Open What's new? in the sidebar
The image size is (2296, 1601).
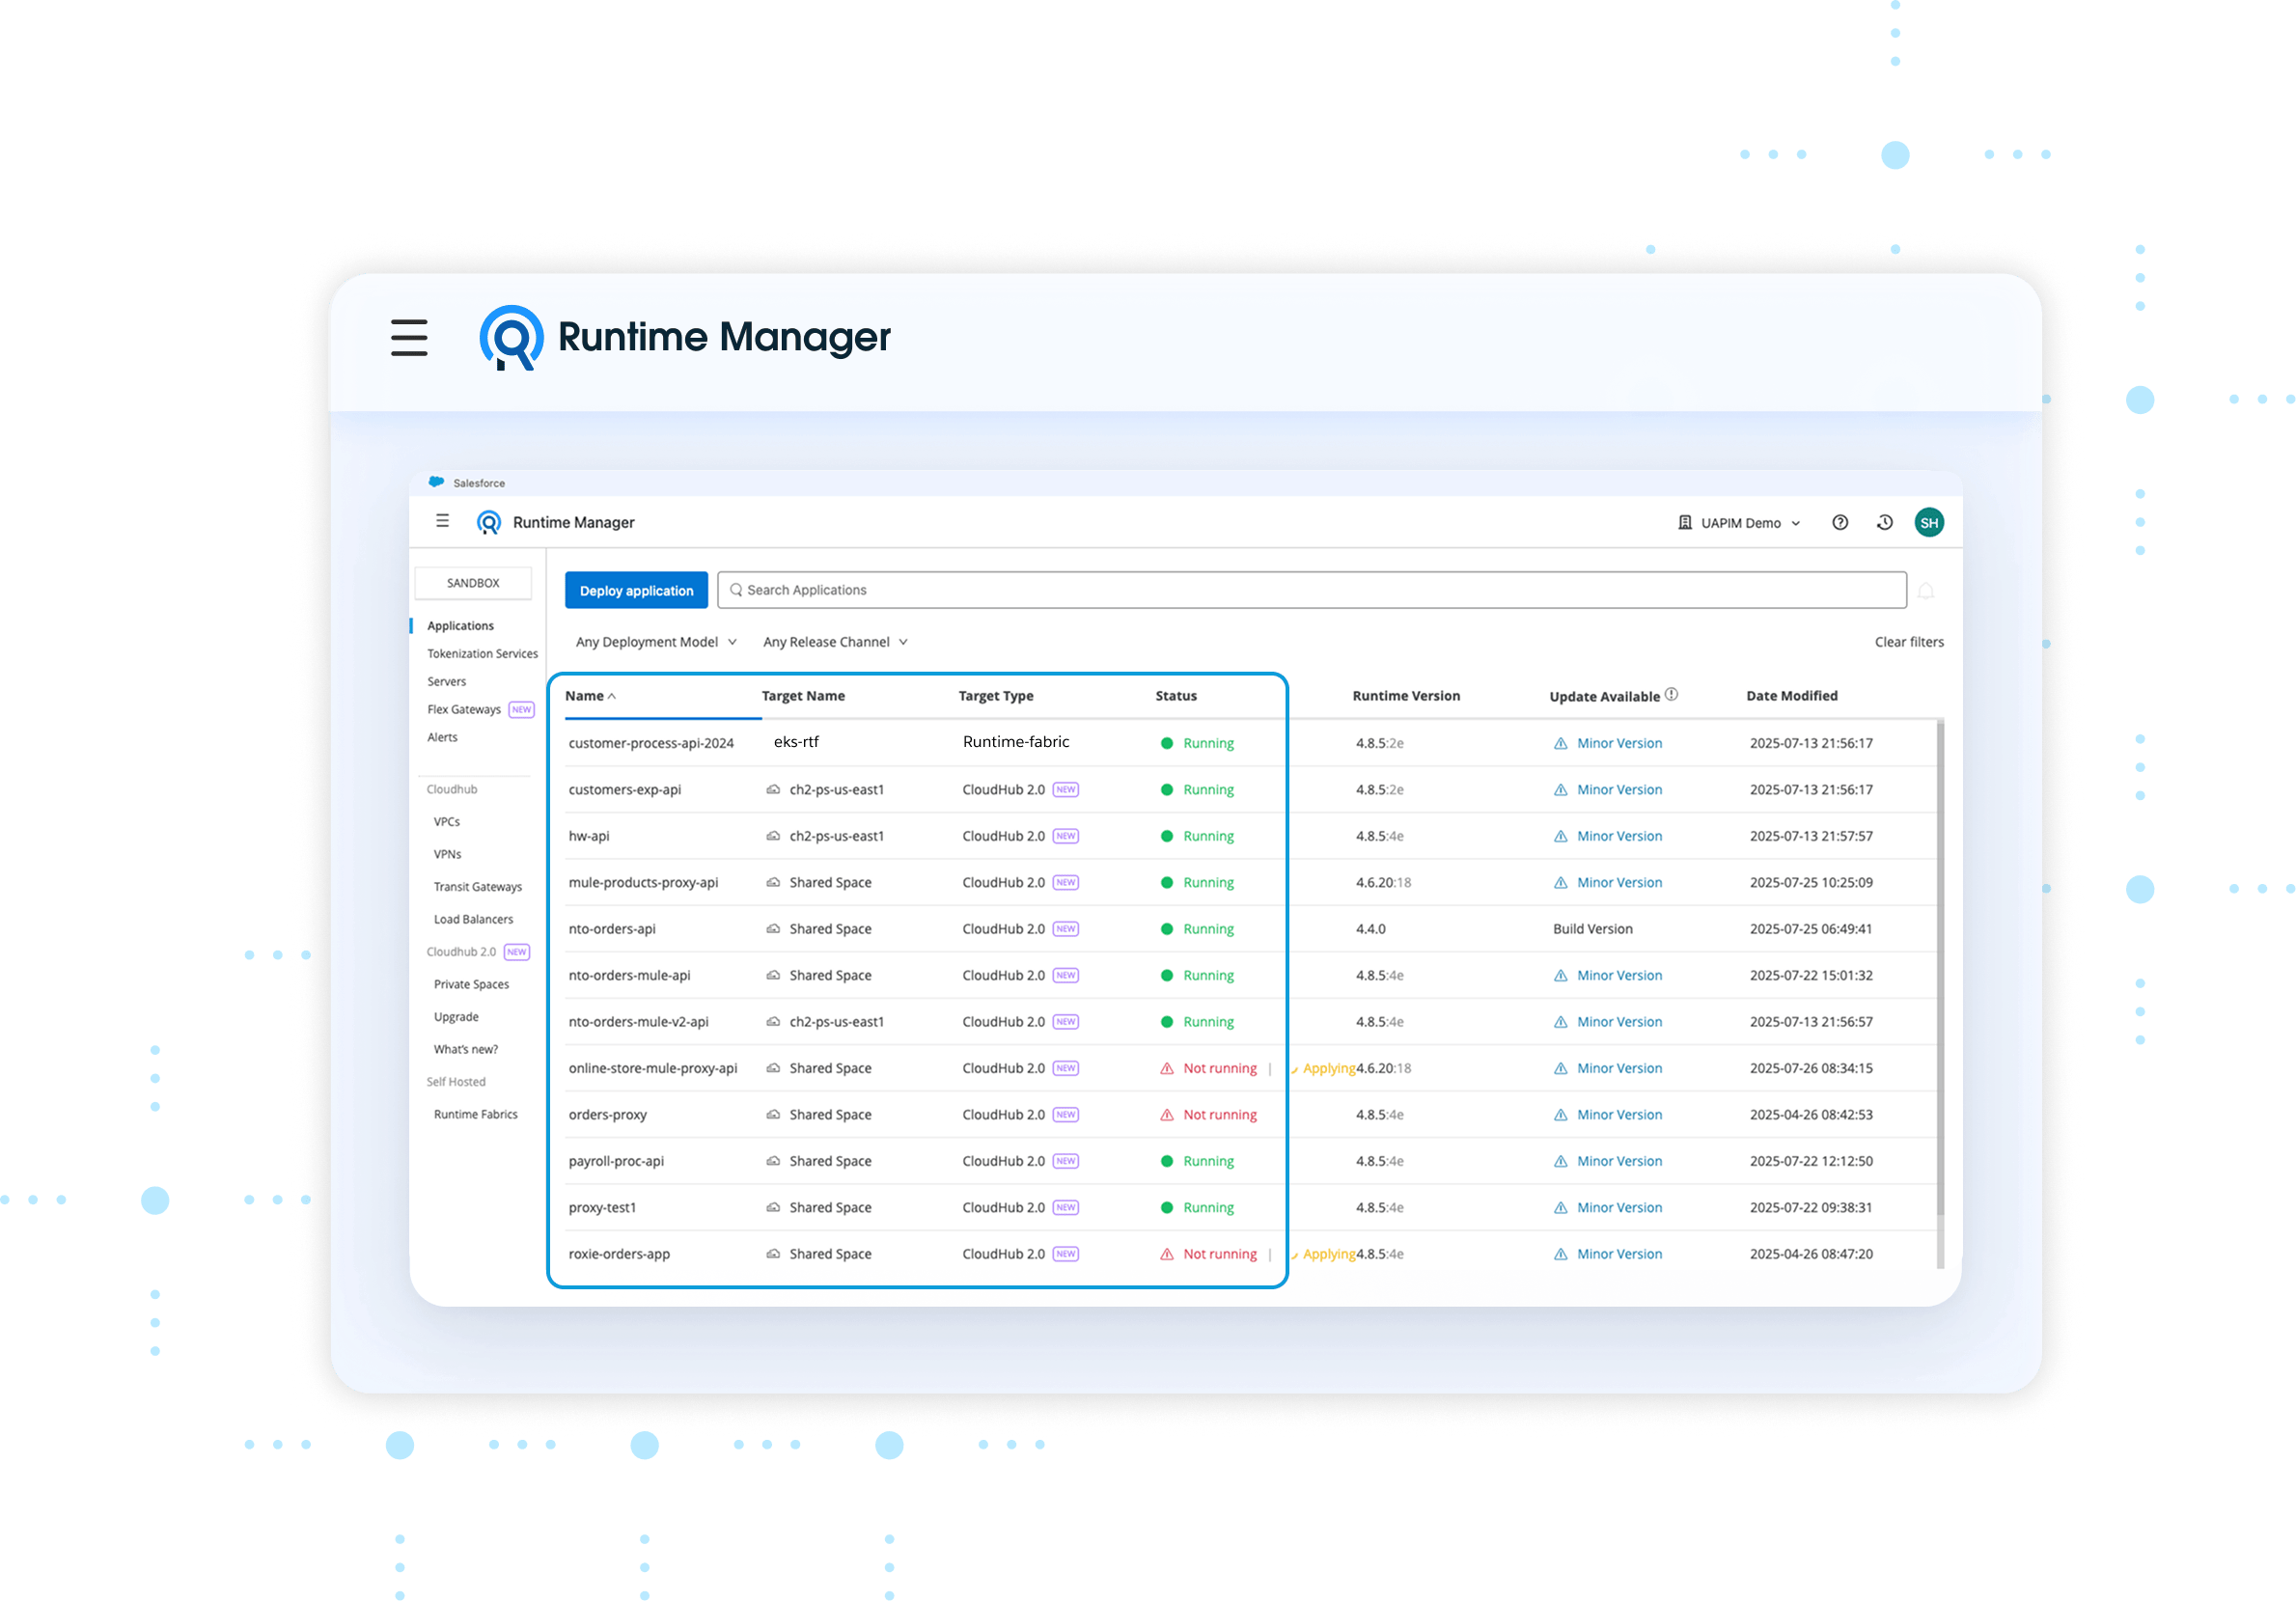click(465, 1049)
